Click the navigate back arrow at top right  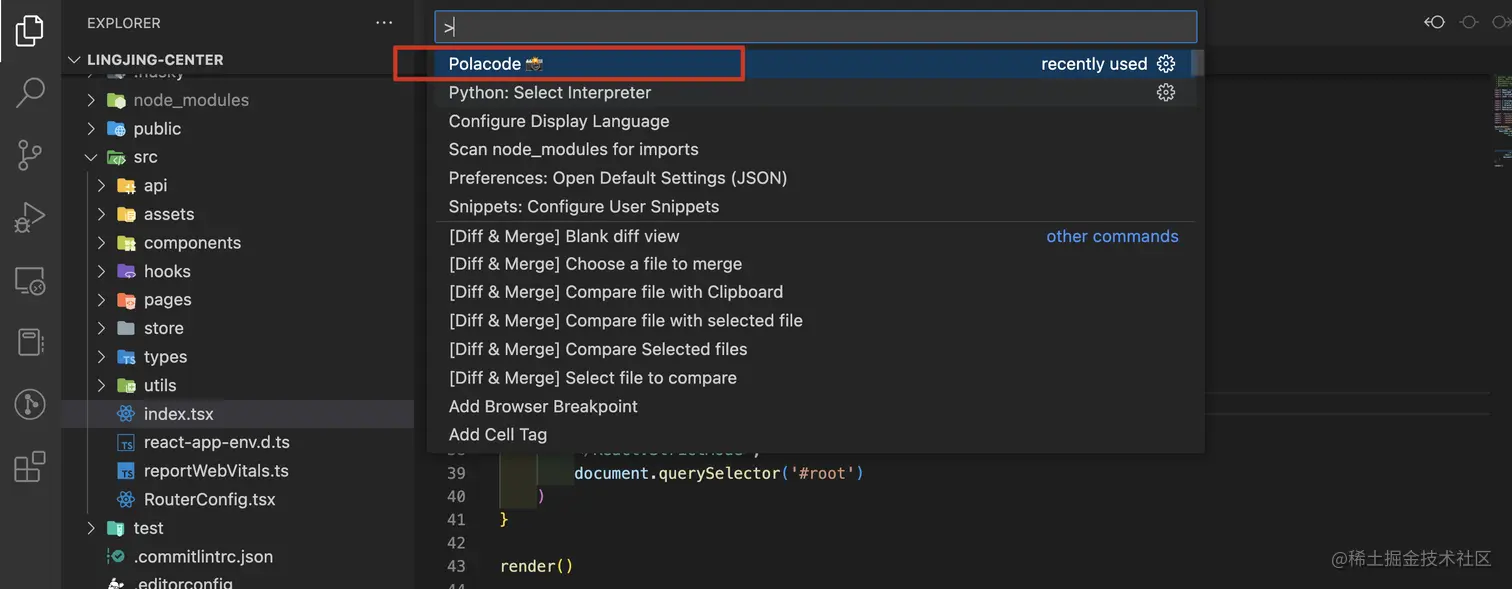pos(1434,21)
